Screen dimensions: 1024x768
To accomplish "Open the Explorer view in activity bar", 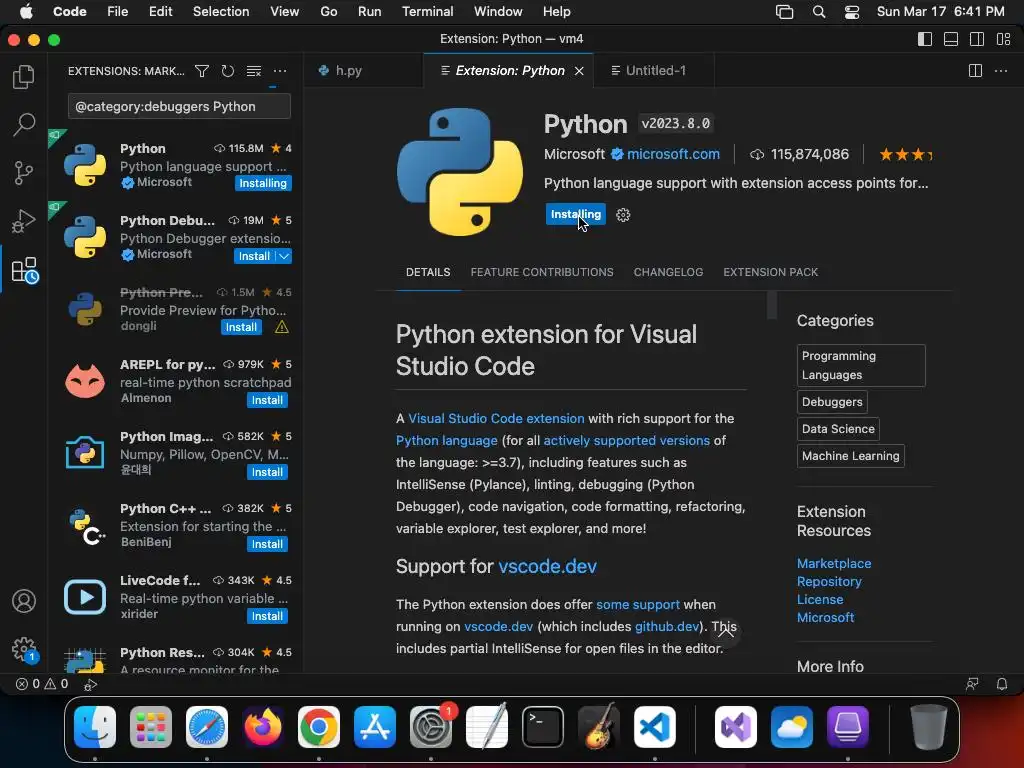I will click(24, 77).
